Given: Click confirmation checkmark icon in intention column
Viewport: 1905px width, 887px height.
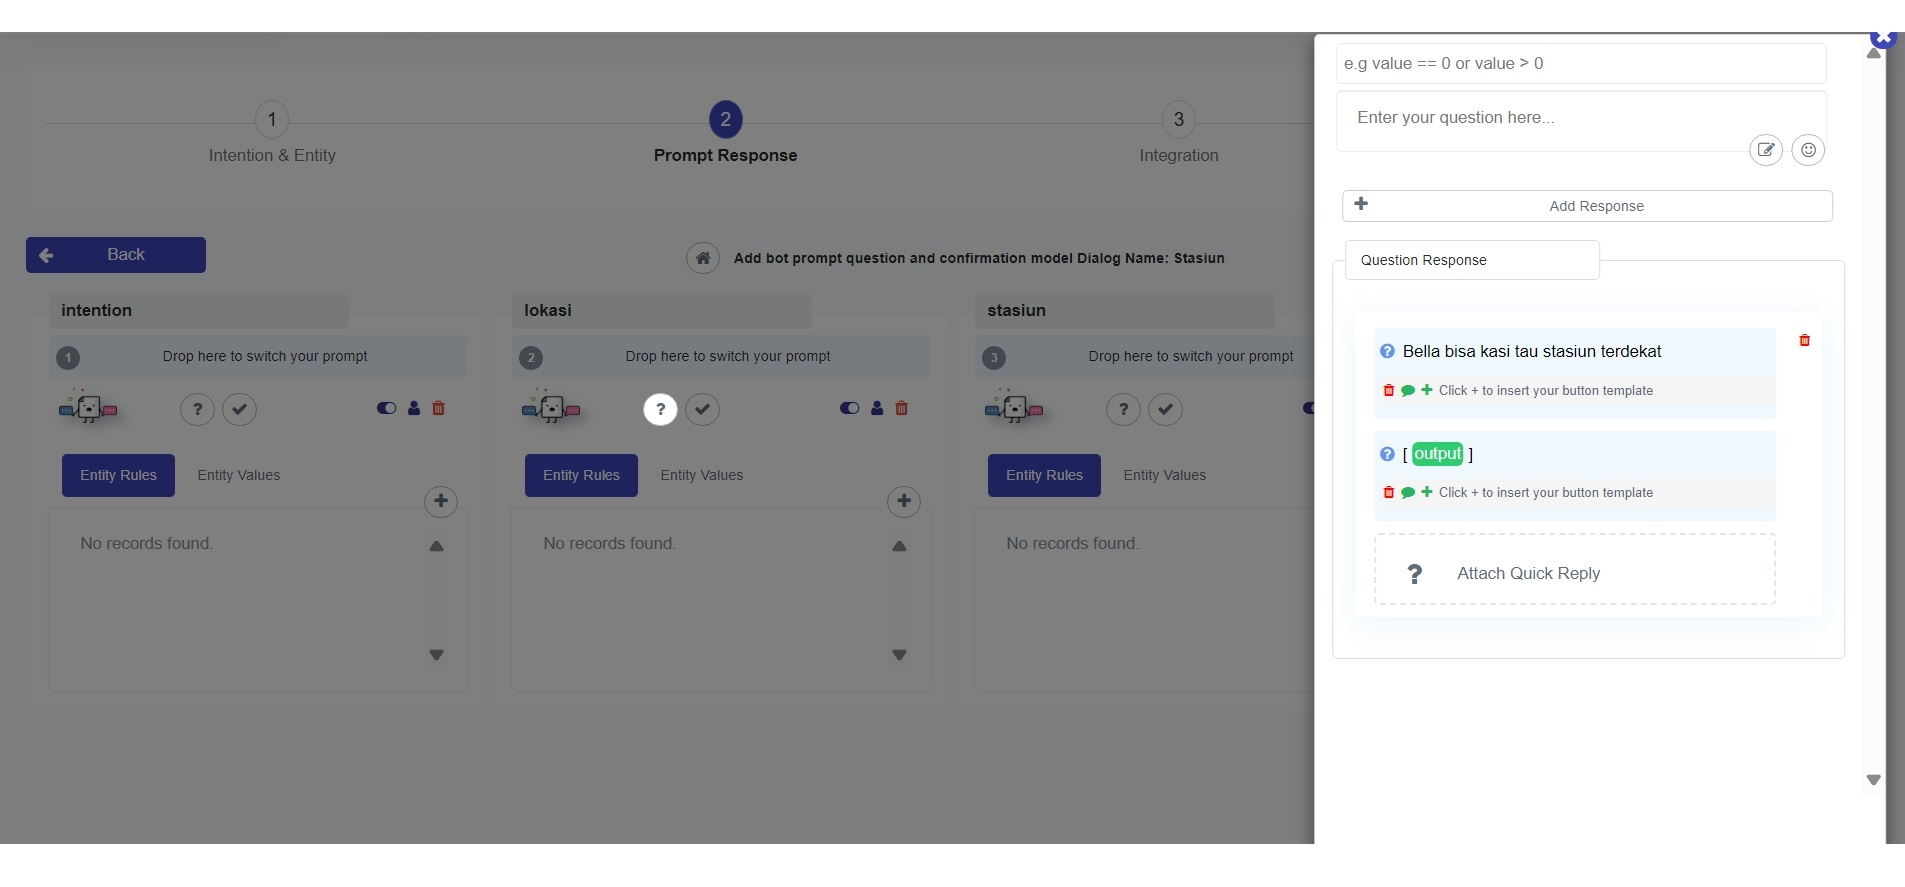Looking at the screenshot, I should 239,409.
